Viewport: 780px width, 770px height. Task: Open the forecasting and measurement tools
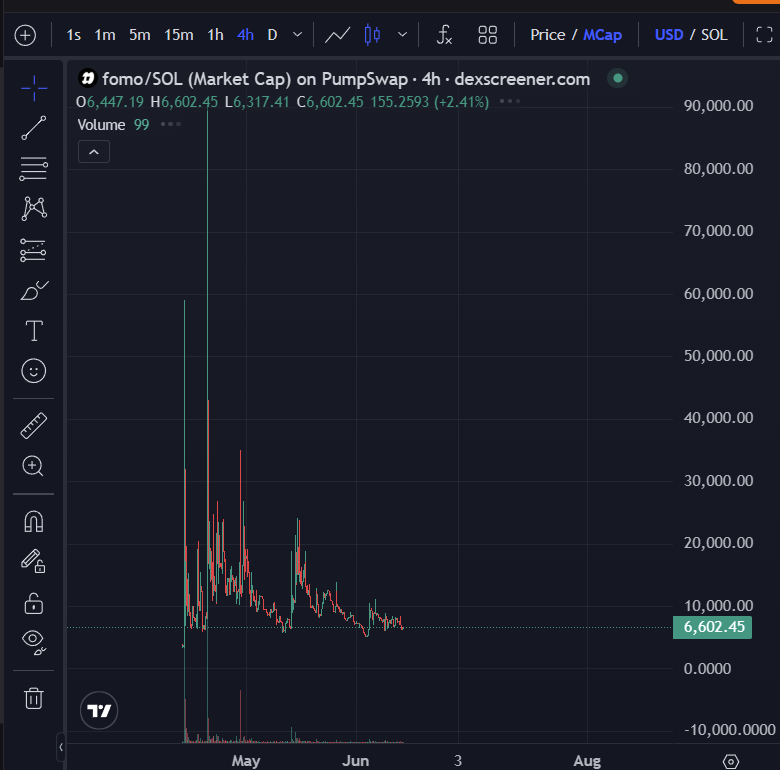coord(33,250)
